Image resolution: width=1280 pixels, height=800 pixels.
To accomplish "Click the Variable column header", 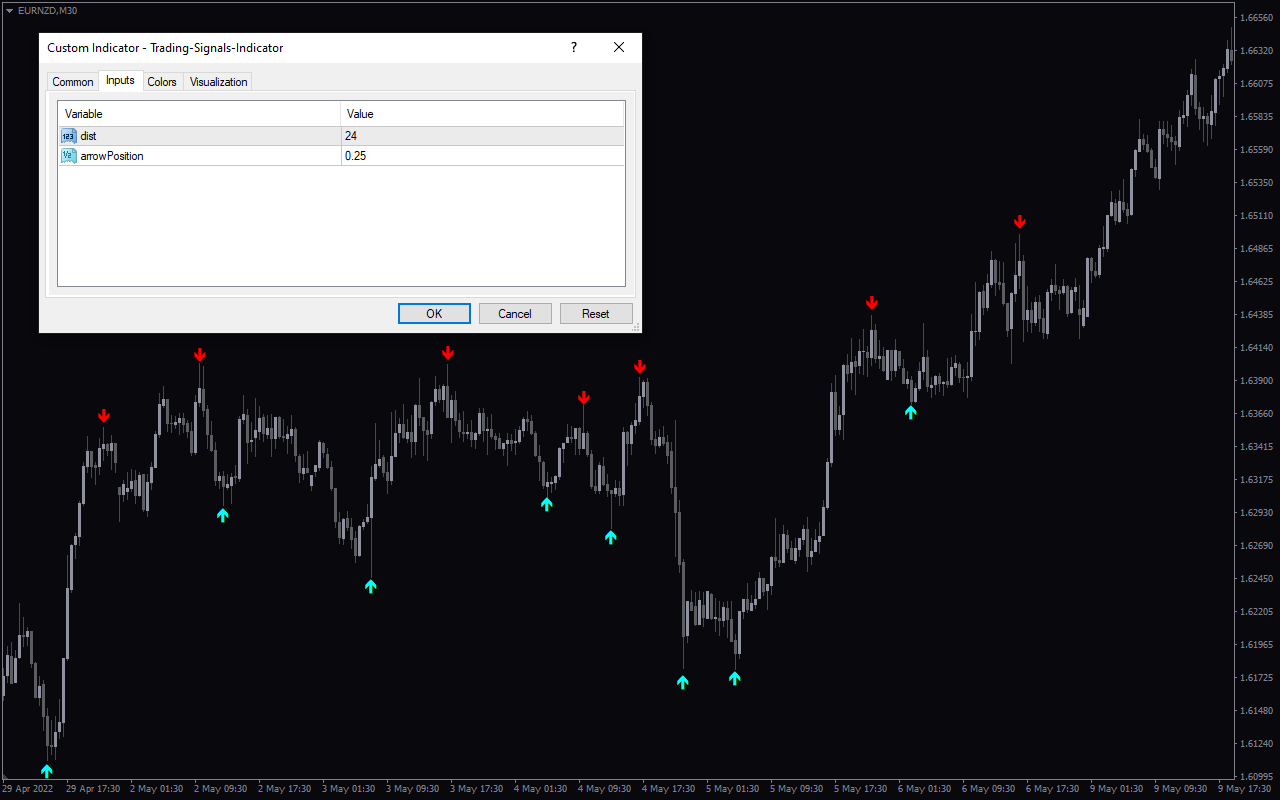I will click(x=199, y=114).
